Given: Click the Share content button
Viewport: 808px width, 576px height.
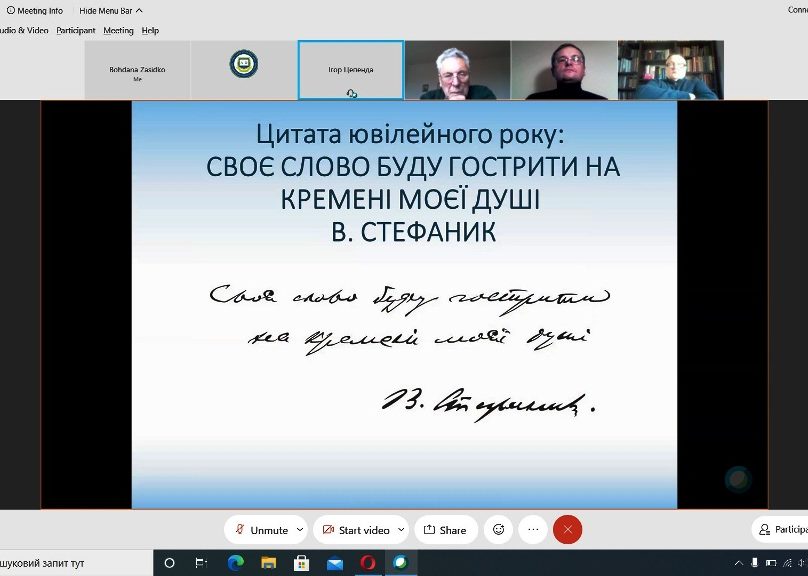Looking at the screenshot, I should (x=446, y=530).
